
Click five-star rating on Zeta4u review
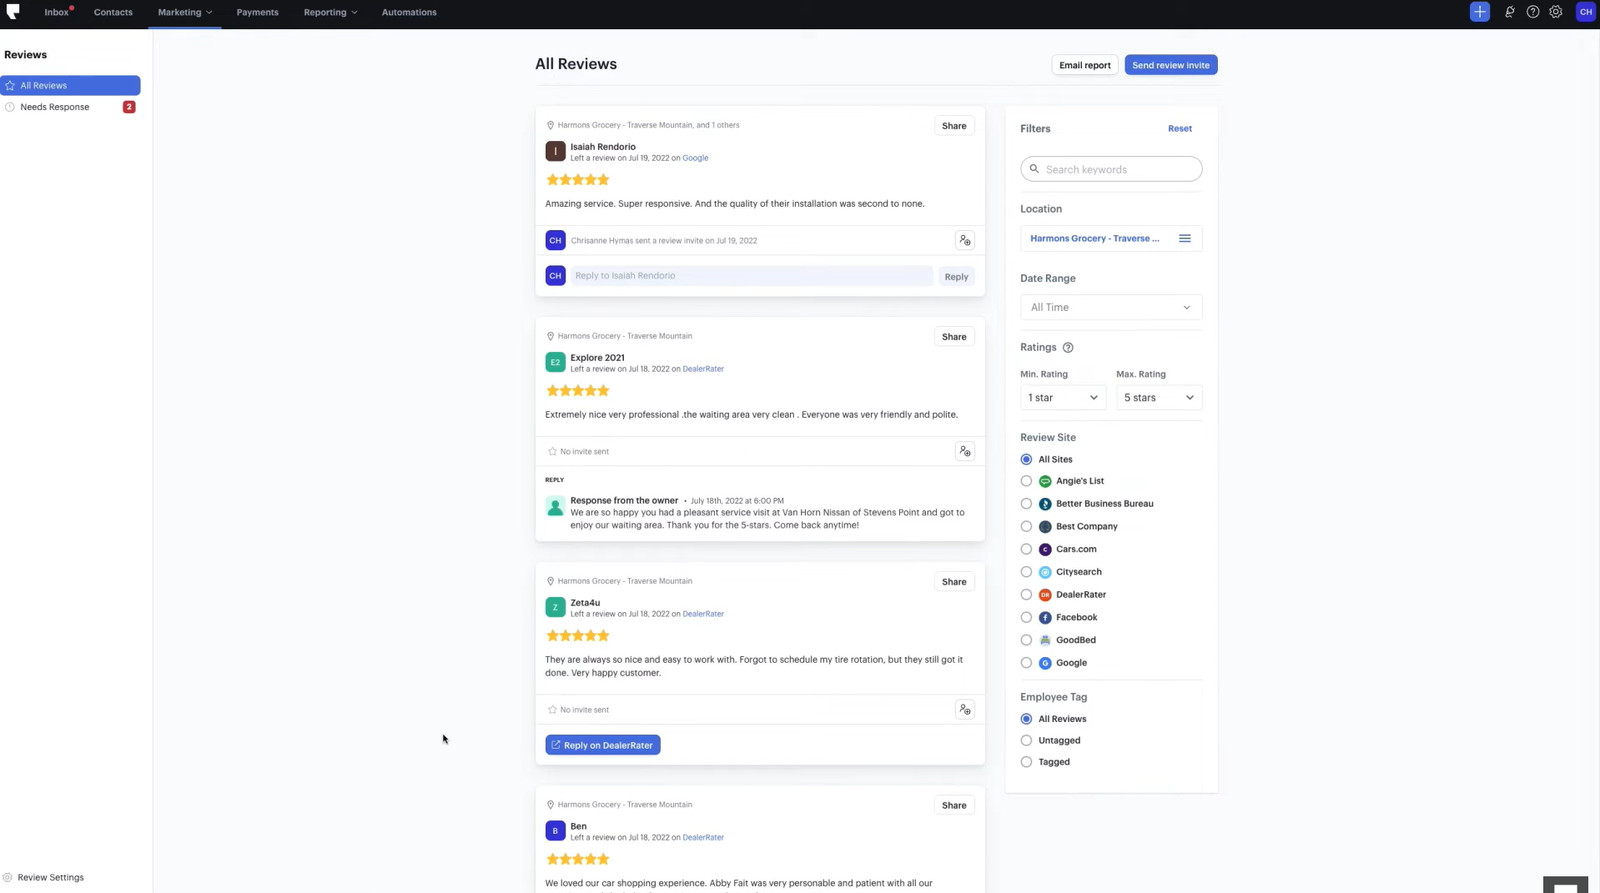[578, 636]
